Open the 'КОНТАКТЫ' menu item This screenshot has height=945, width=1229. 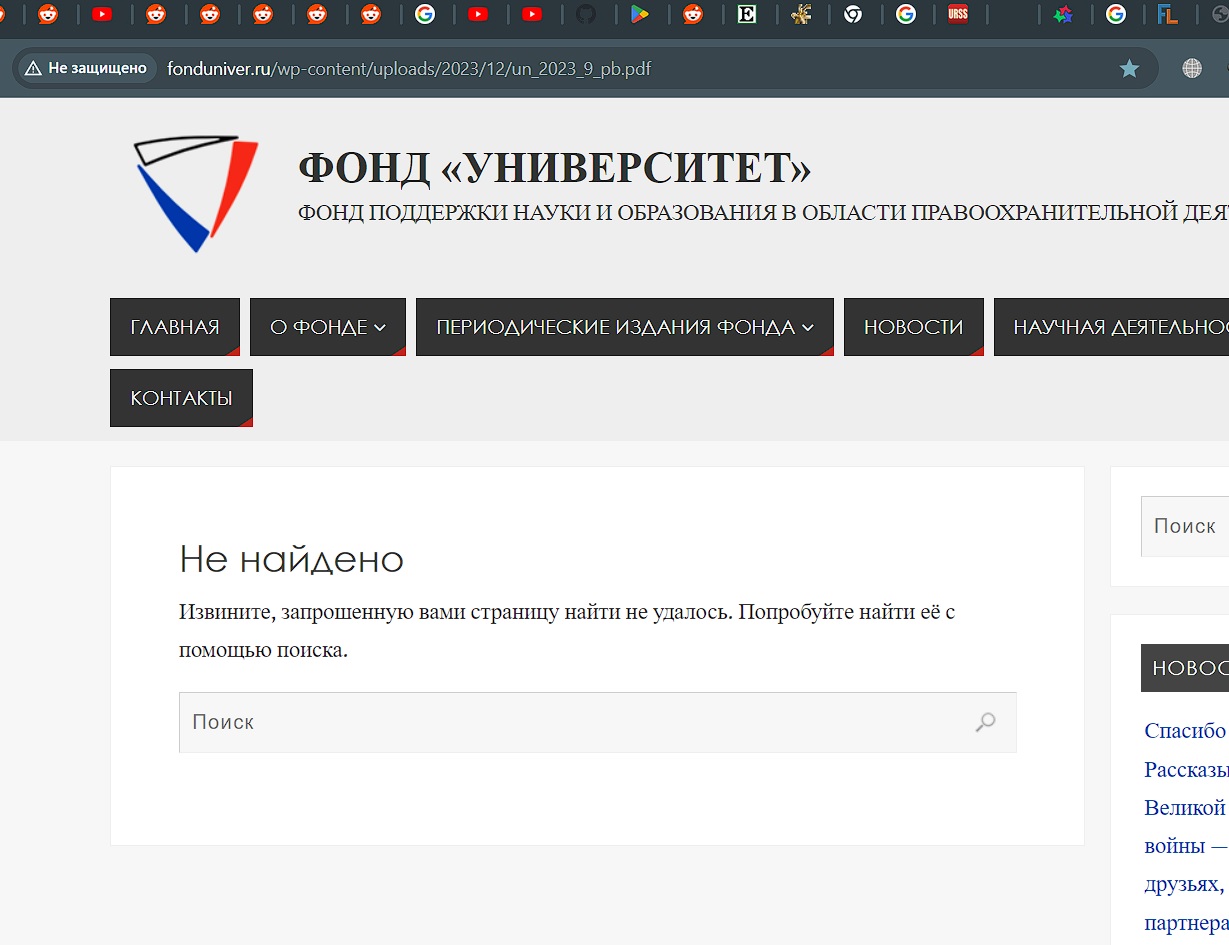181,398
